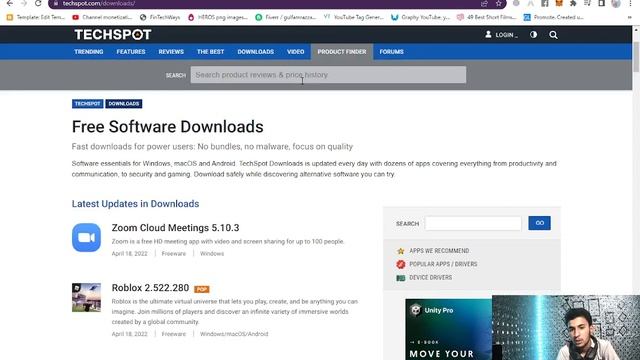Open the Trending menu

89,52
